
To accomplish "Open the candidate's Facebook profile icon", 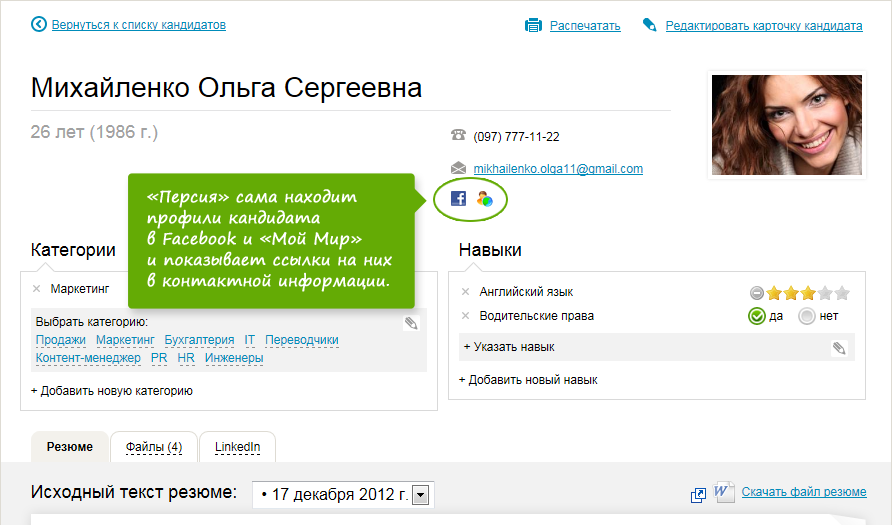I will 458,199.
